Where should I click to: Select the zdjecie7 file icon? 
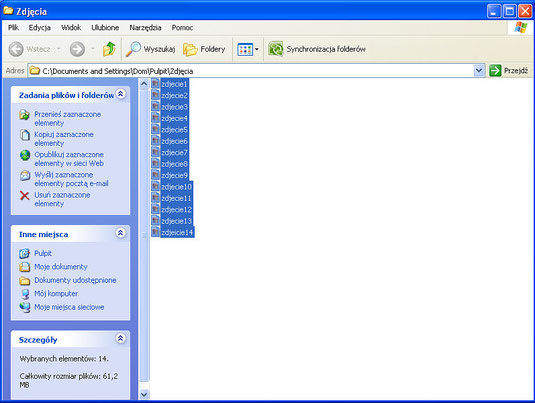(x=155, y=152)
